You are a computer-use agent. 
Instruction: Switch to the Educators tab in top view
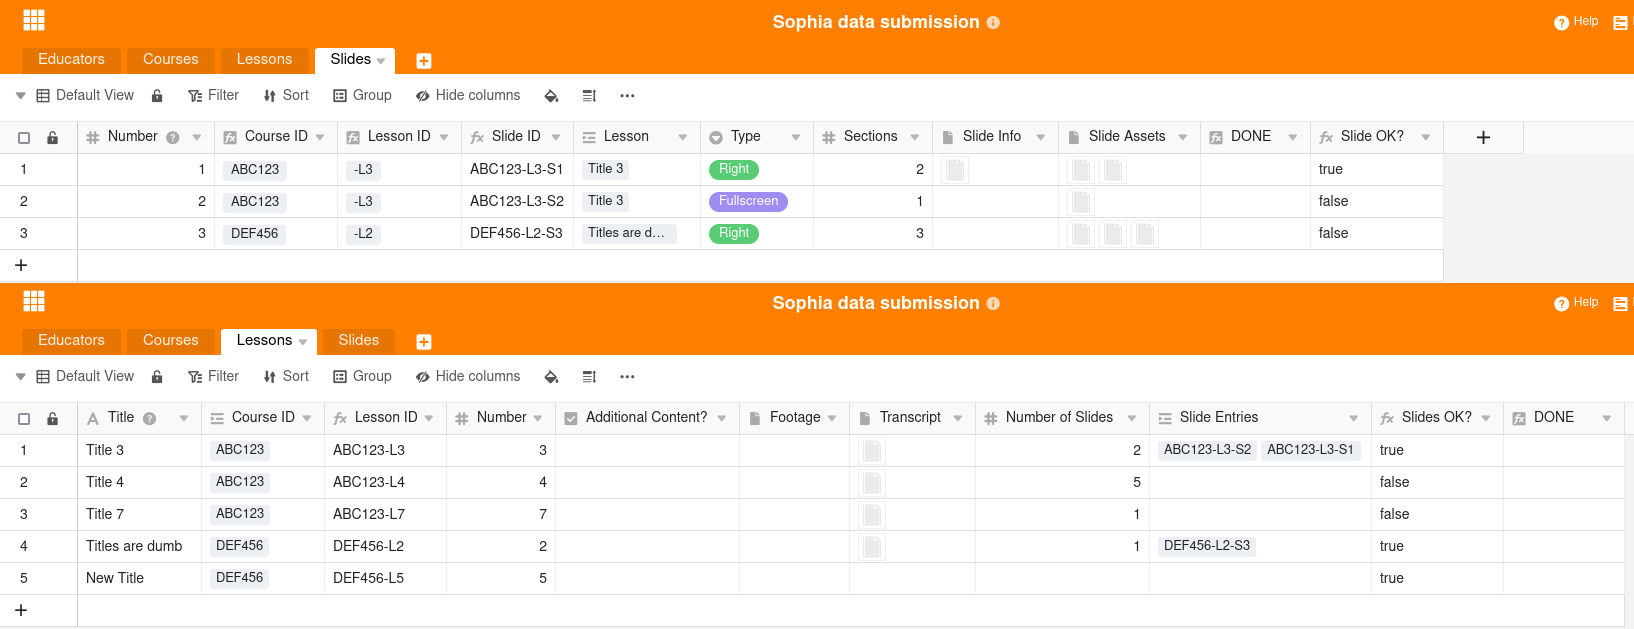pos(71,60)
